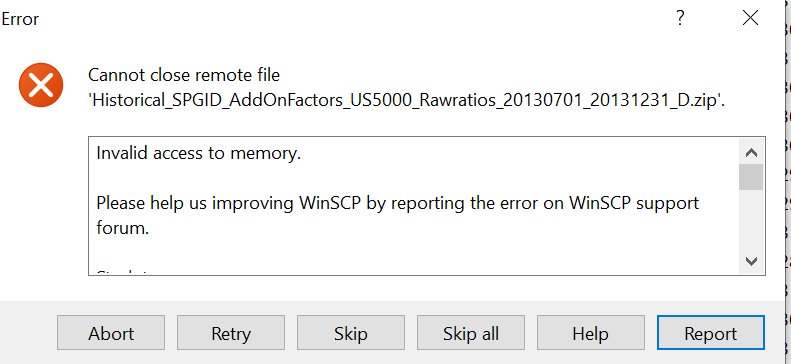Click the 'Error' dialog title
Screen dimensions: 791x364
(x=20, y=19)
